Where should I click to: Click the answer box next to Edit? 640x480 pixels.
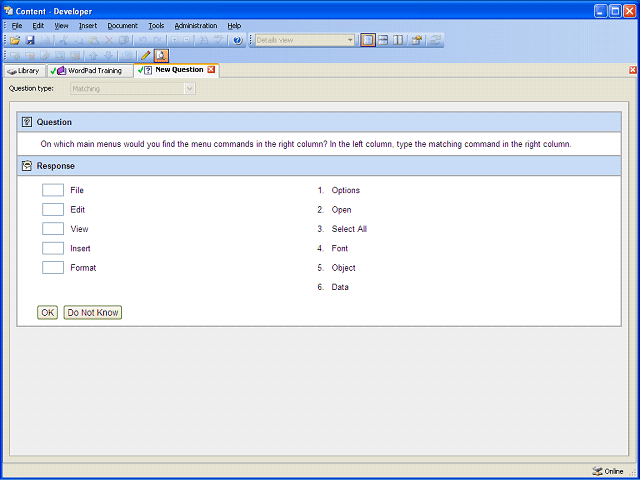pos(53,209)
